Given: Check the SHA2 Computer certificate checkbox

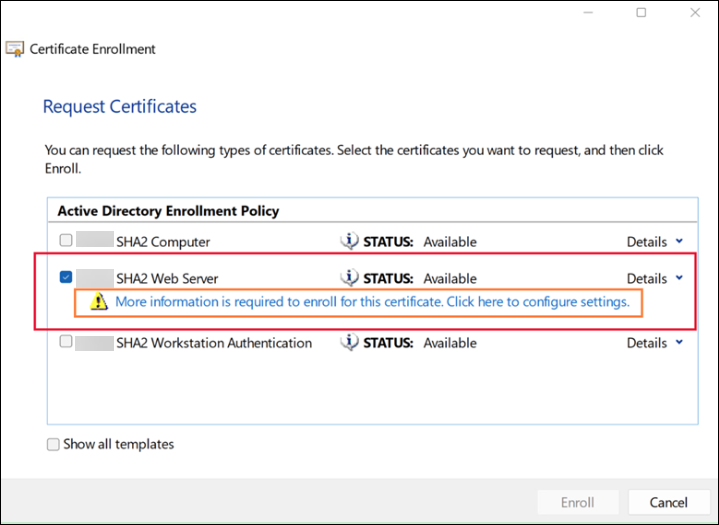Looking at the screenshot, I should point(66,241).
